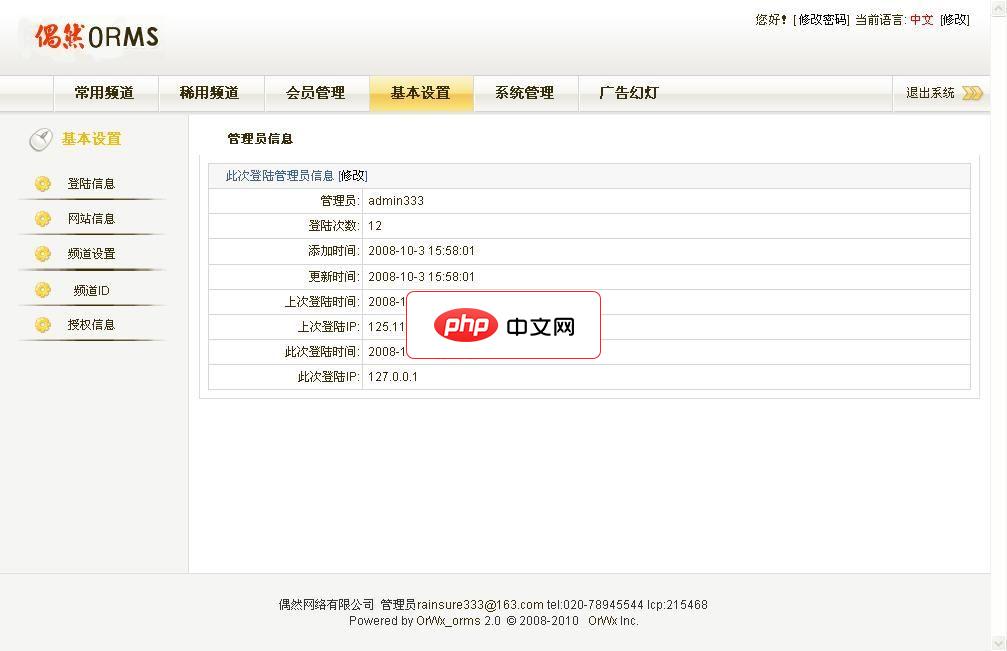Click the 登陆次数: row label
Viewport: 1007px width, 651px height.
tap(334, 226)
